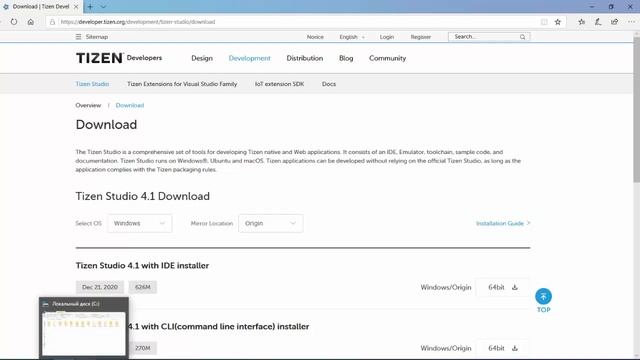Add page to favorites star icon
Image resolution: width=640 pixels, height=360 pixels.
click(x=558, y=22)
